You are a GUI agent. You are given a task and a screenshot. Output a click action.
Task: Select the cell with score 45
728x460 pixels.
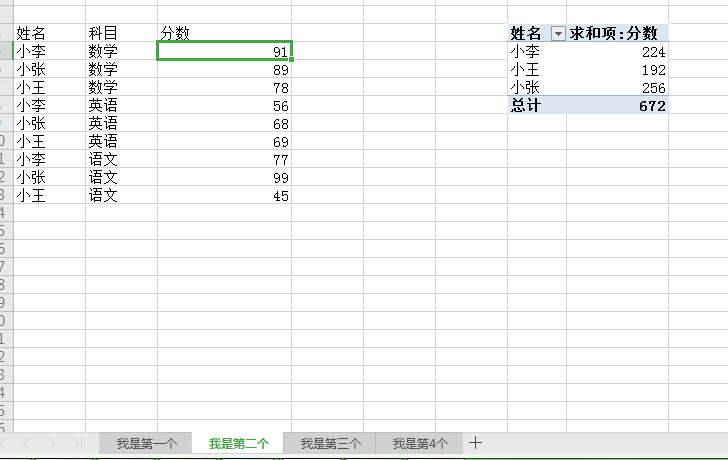[225, 195]
